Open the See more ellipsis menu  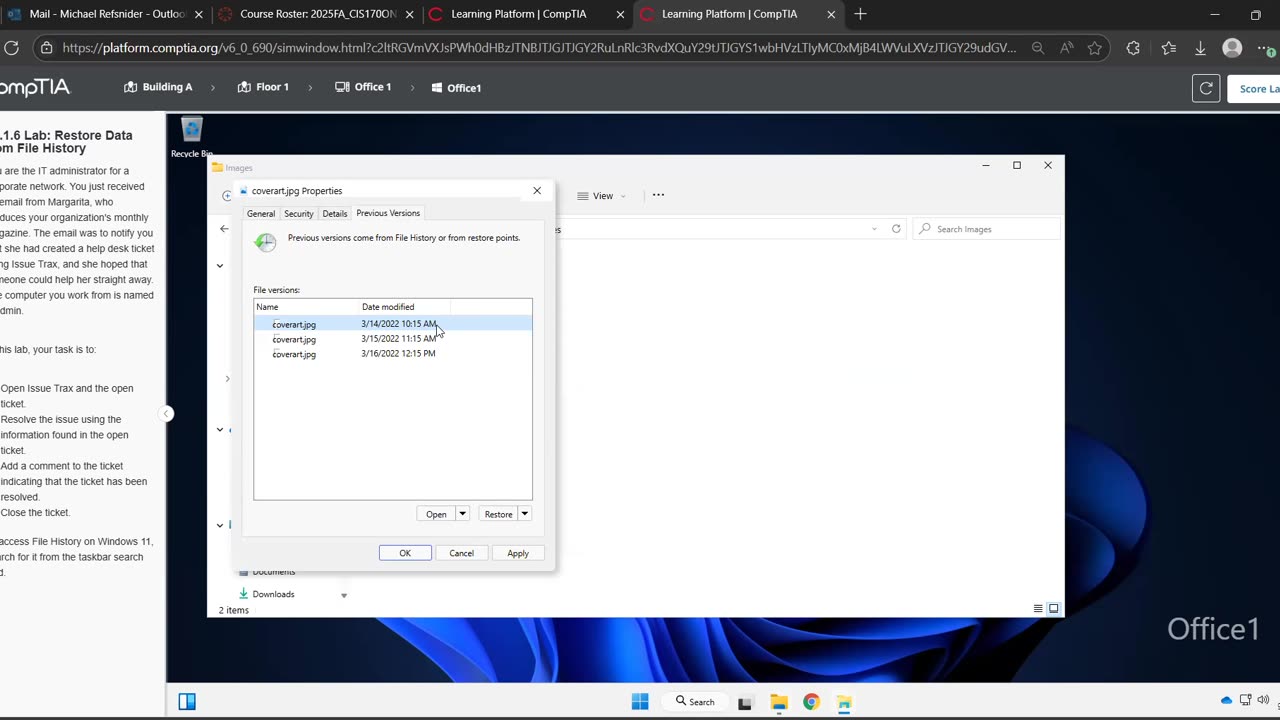[x=658, y=195]
